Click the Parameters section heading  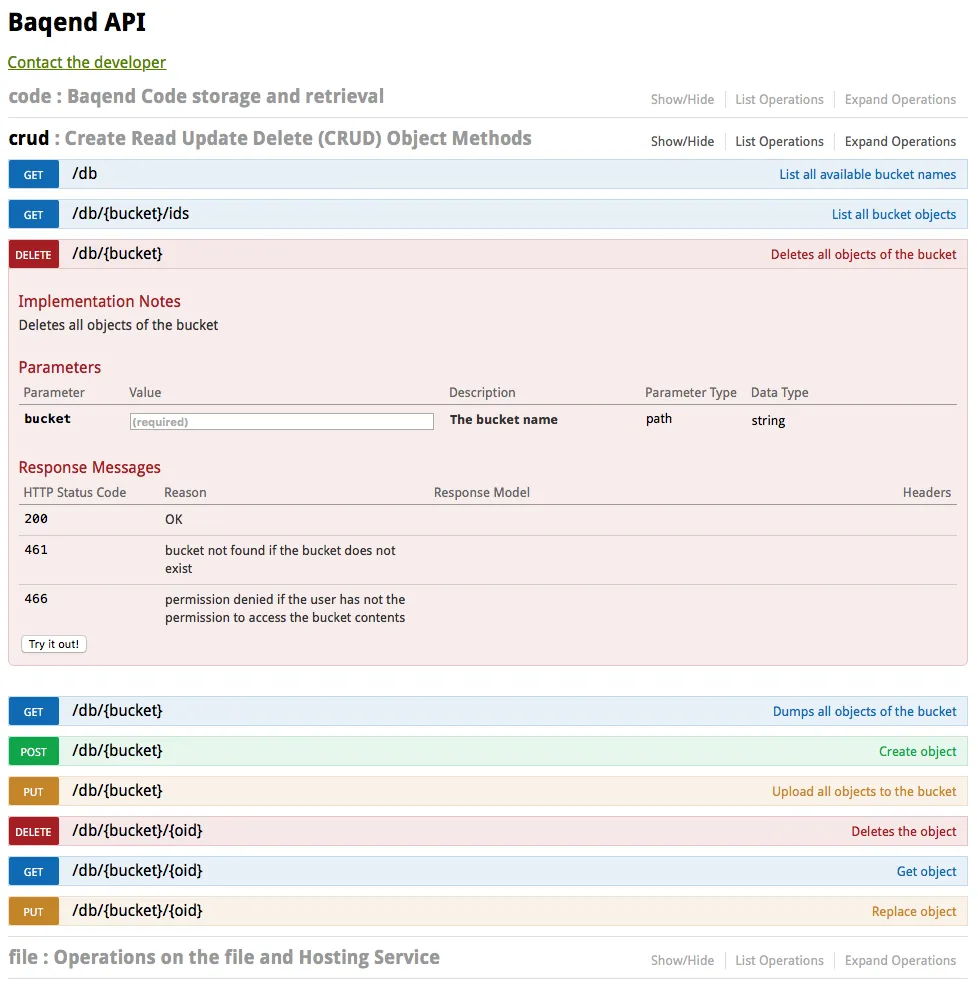pos(59,368)
